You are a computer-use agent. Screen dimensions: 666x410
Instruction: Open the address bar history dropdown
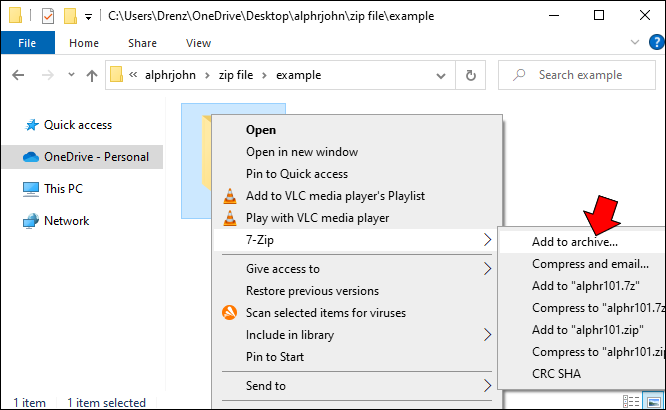[x=441, y=75]
